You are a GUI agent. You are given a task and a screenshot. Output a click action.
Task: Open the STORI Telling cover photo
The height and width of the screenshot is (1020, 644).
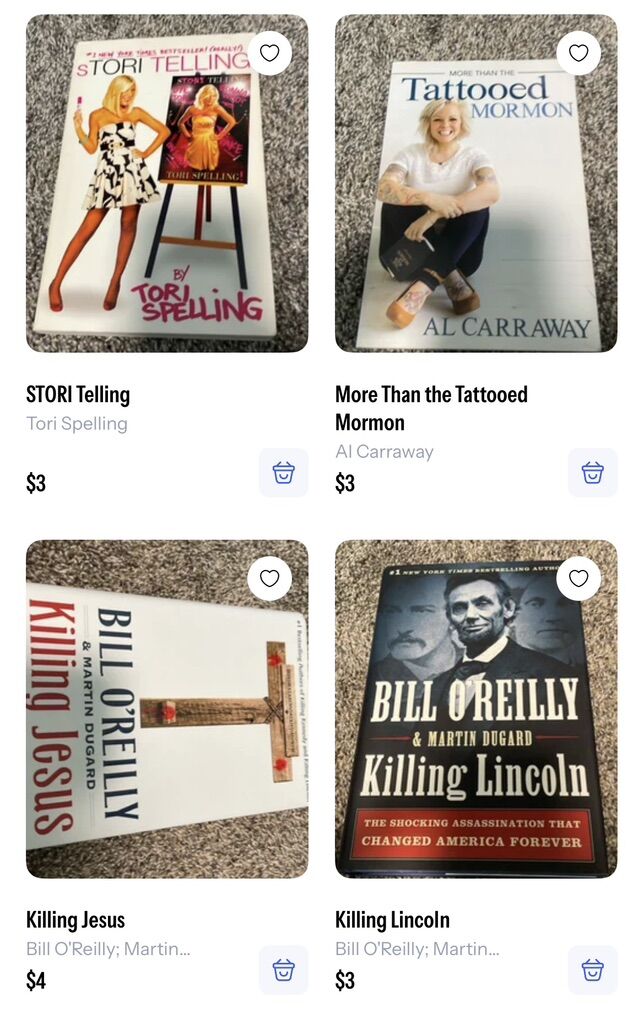(167, 183)
